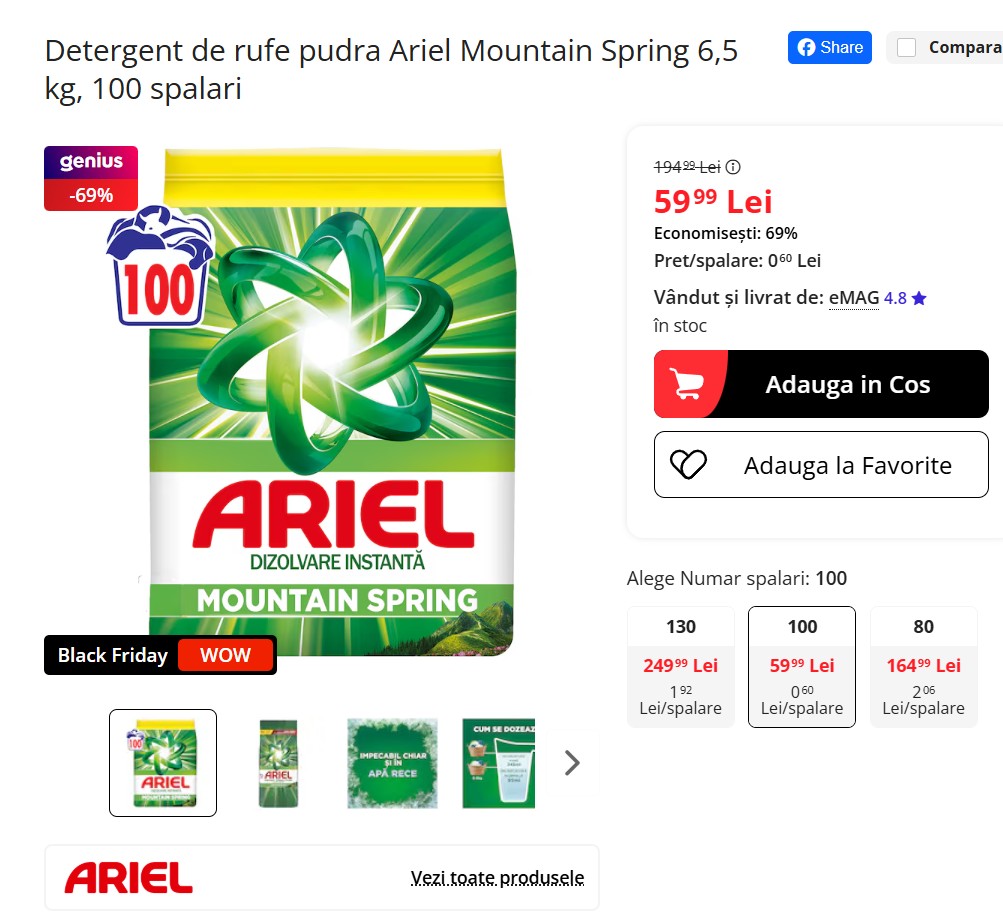Add the product to cart with Adauga in Cos
1003x921 pixels.
pos(821,384)
